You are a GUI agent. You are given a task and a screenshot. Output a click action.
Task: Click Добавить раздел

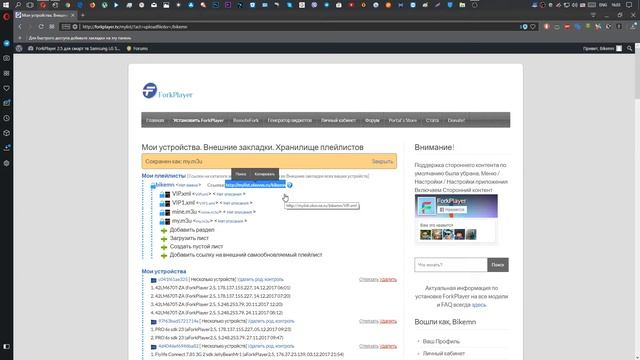point(192,230)
